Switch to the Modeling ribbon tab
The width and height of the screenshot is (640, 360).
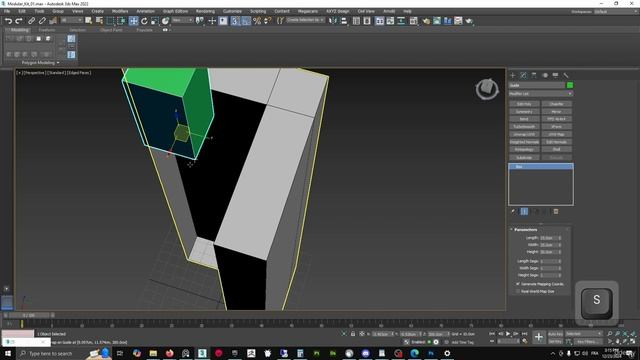(x=19, y=30)
